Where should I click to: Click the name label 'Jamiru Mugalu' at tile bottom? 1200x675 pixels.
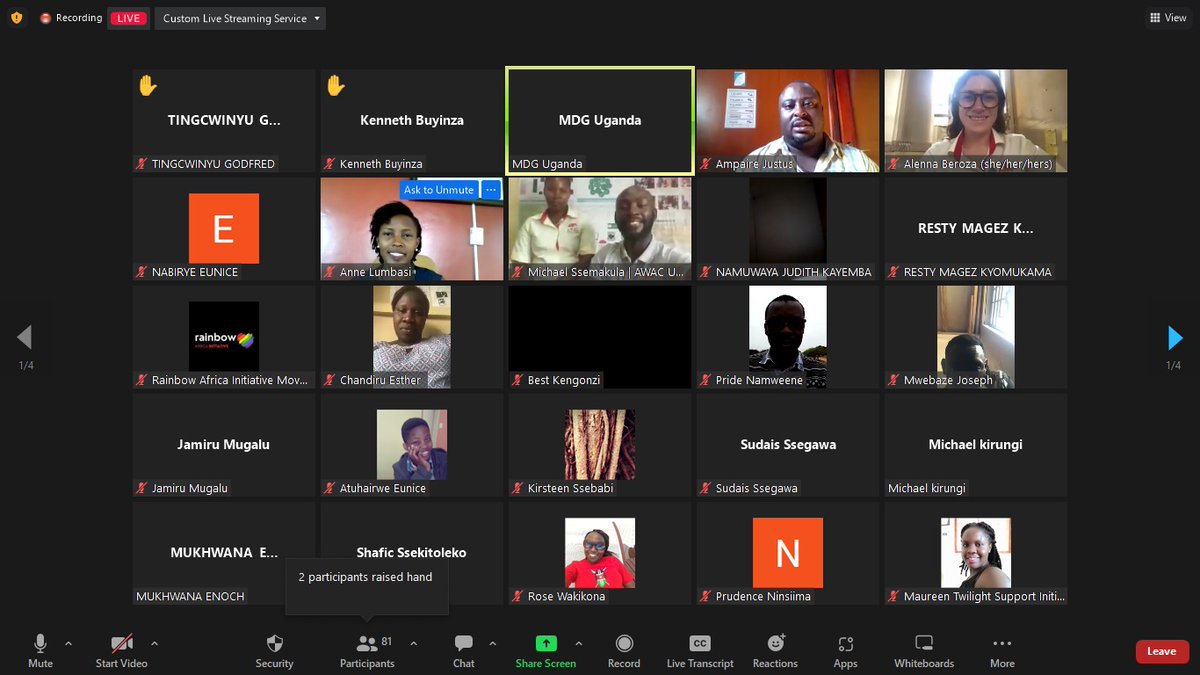click(x=190, y=488)
